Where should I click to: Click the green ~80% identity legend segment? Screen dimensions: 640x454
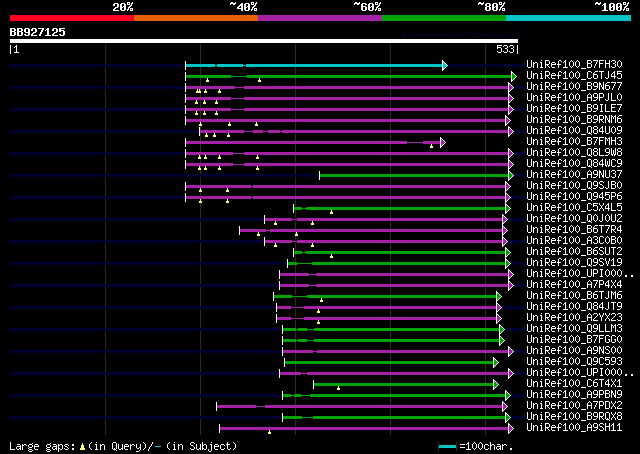coord(444,18)
